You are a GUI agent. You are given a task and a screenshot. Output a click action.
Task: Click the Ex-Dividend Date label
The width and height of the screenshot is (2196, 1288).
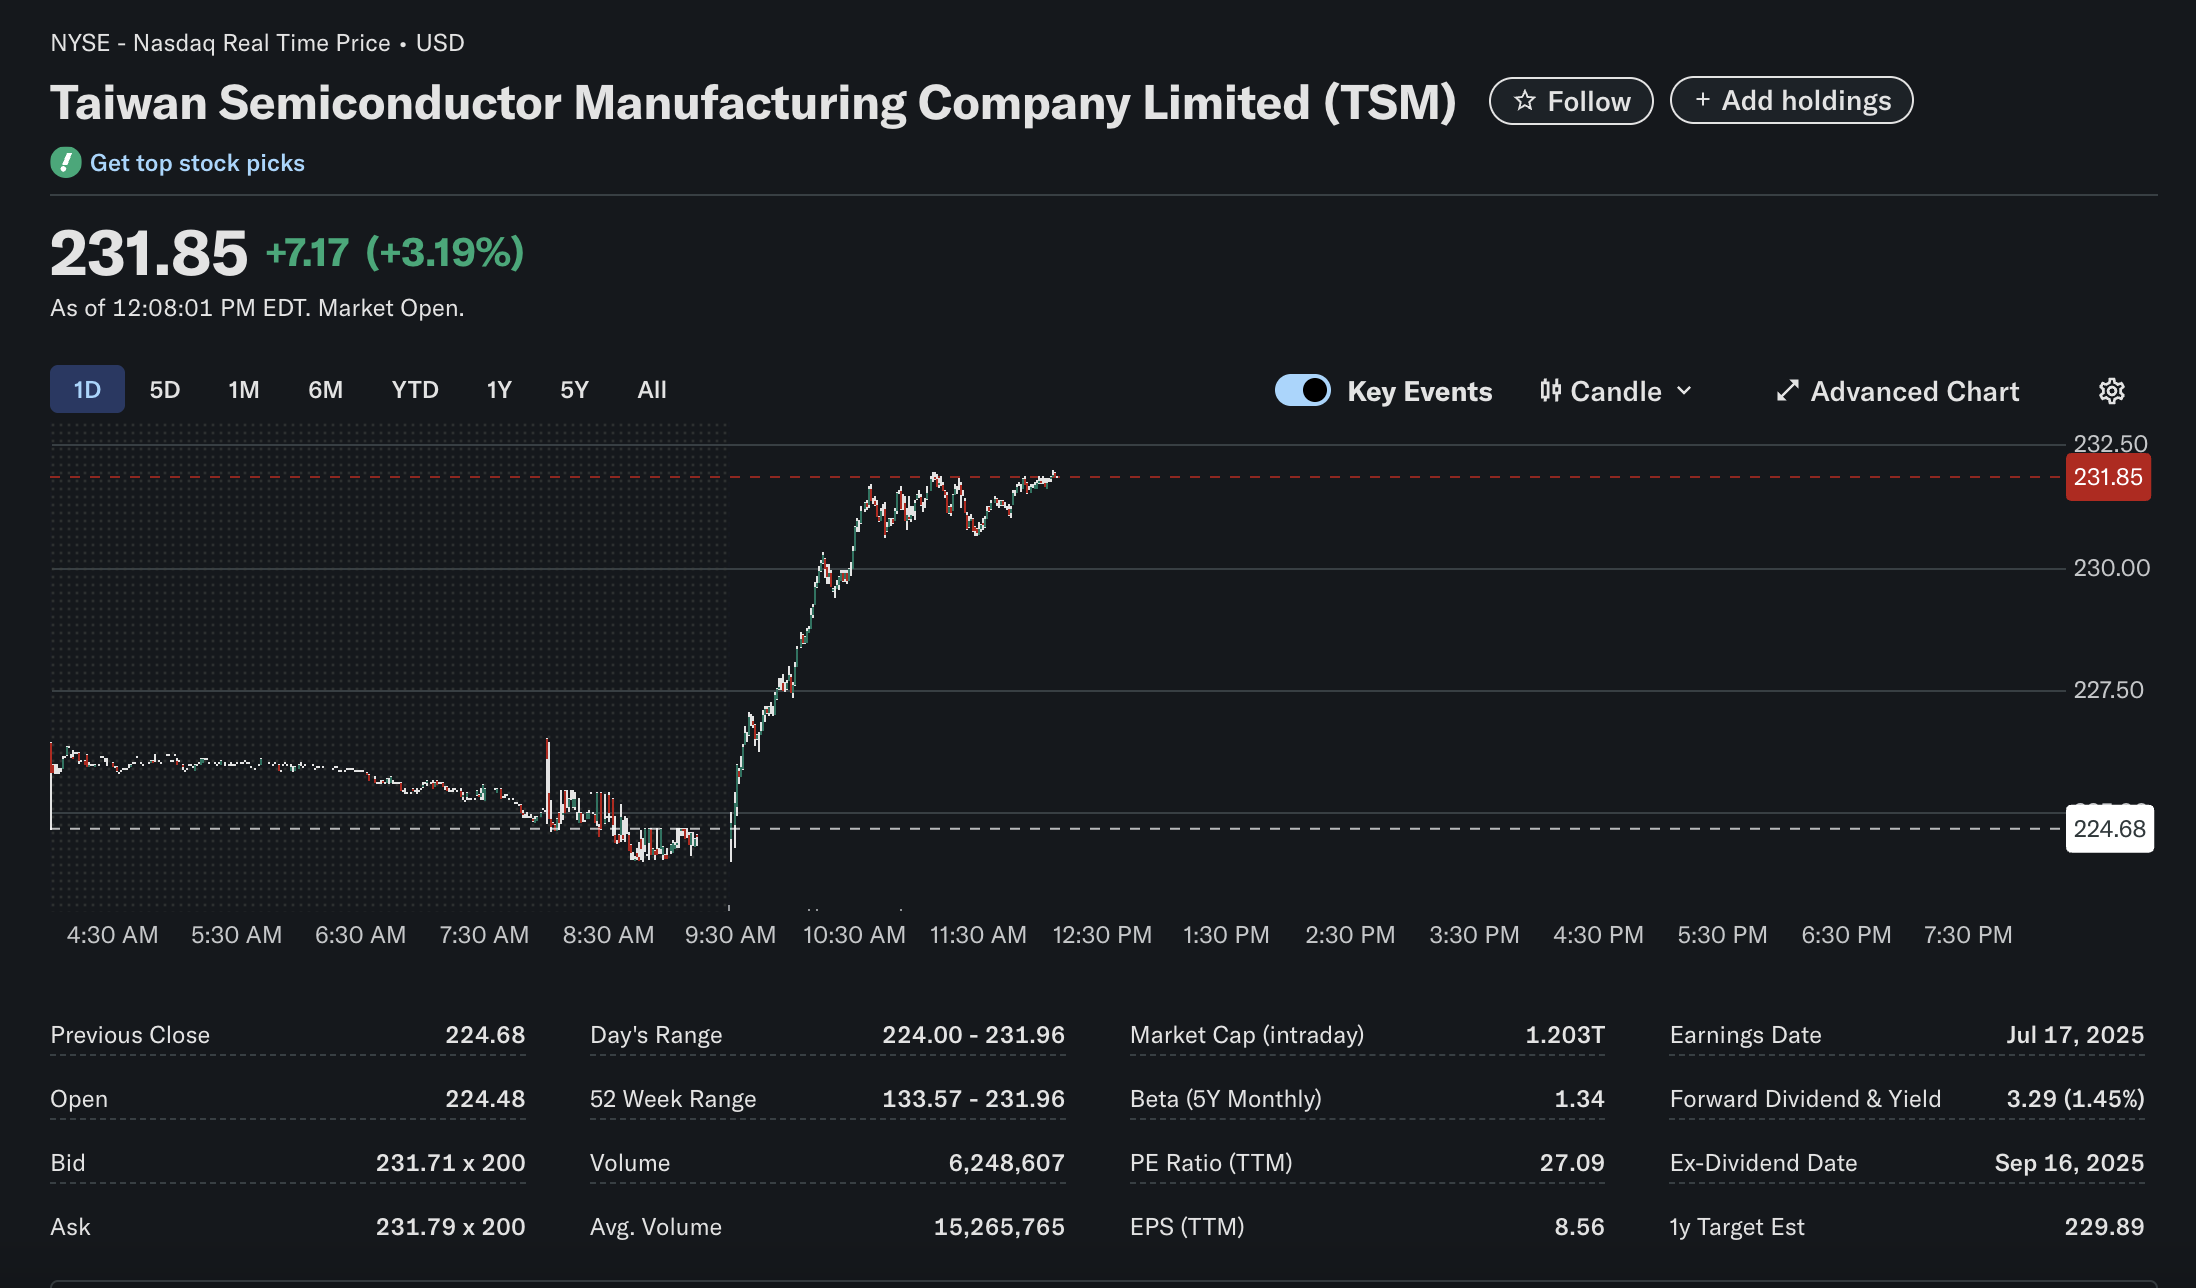(1764, 1163)
